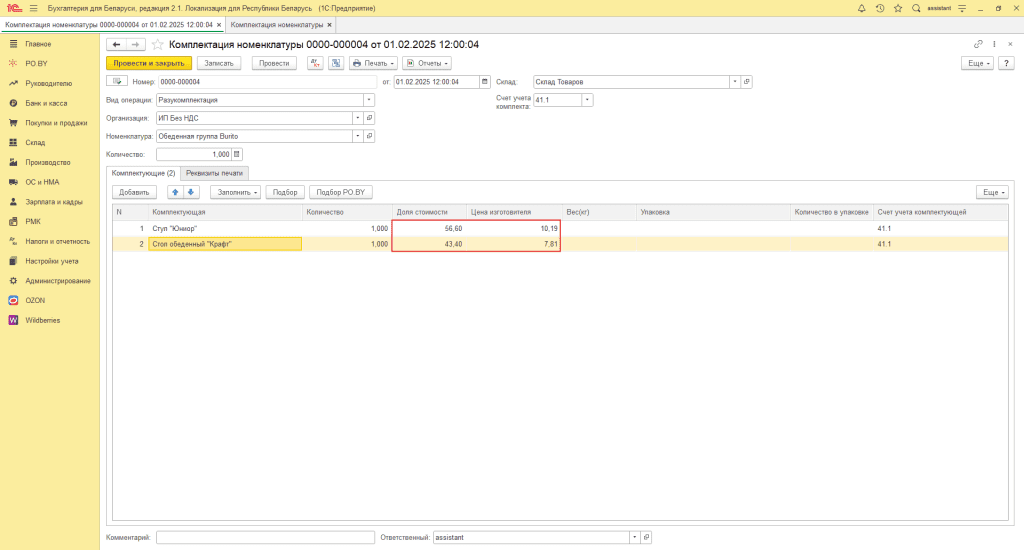Open Заполнить dropdown menu
Image resolution: width=1024 pixels, height=550 pixels.
[x=236, y=192]
